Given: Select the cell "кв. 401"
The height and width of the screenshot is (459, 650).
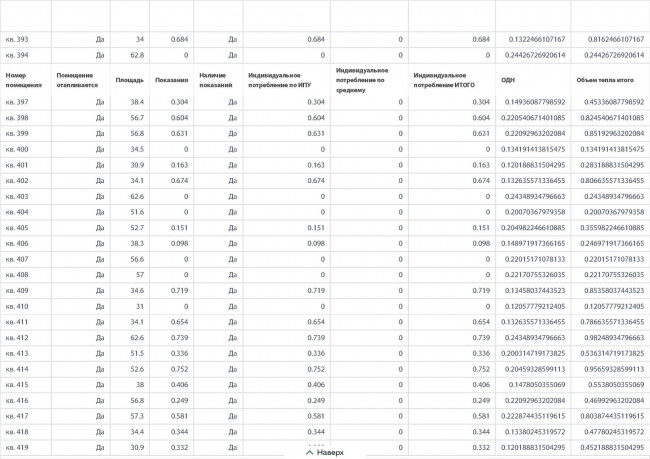Looking at the screenshot, I should pyautogui.click(x=17, y=165).
